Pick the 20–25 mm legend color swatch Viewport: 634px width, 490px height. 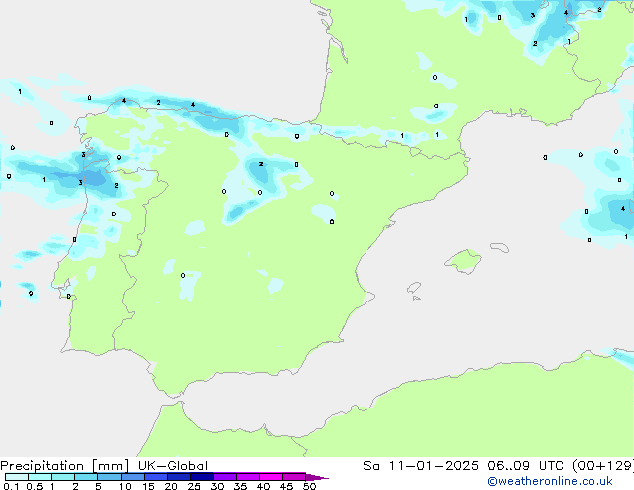pyautogui.click(x=178, y=477)
